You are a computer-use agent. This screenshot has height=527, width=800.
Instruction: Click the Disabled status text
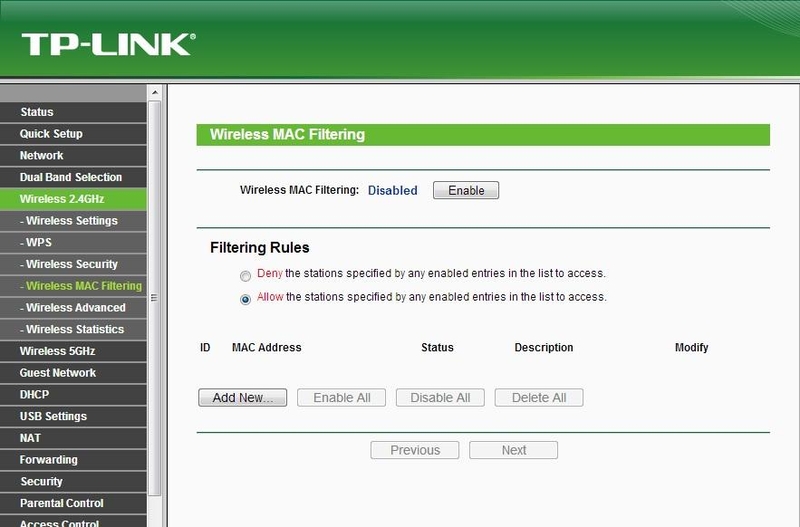pyautogui.click(x=392, y=190)
